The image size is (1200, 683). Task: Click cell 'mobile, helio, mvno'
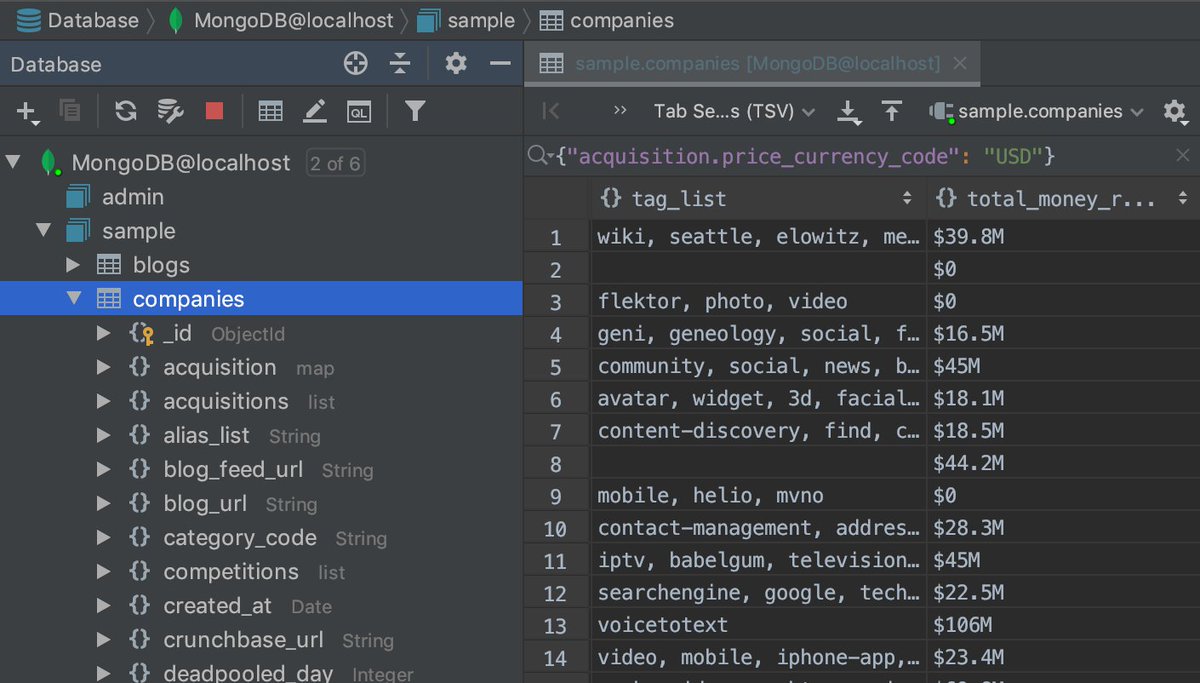759,496
